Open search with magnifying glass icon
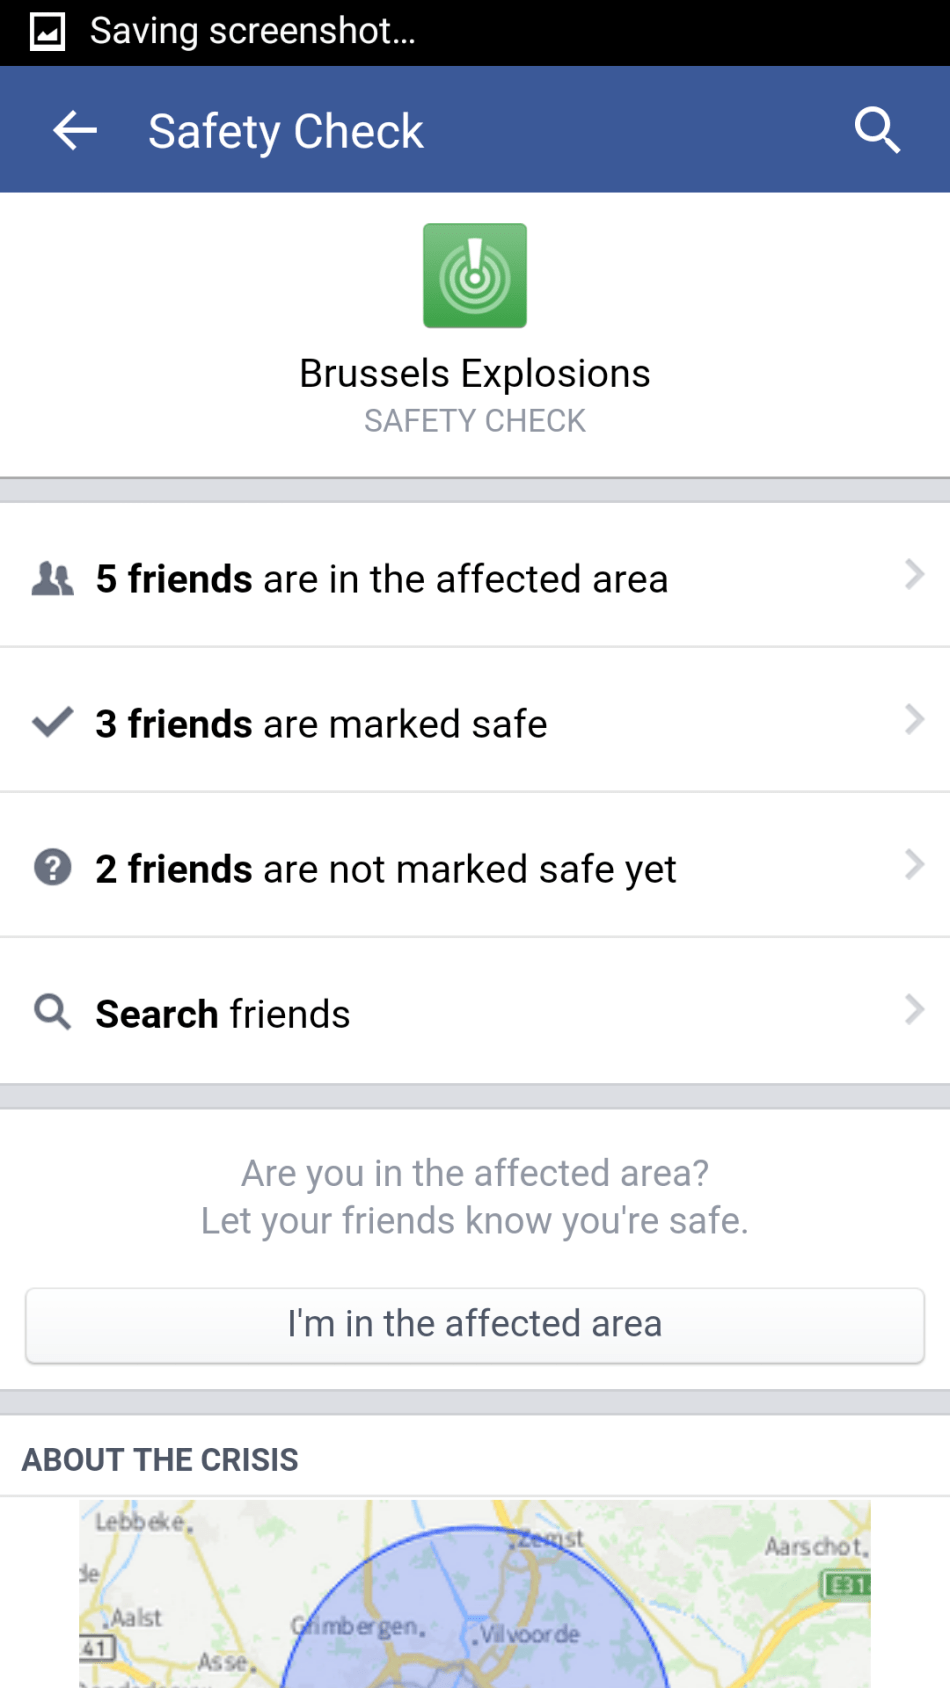 tap(877, 130)
